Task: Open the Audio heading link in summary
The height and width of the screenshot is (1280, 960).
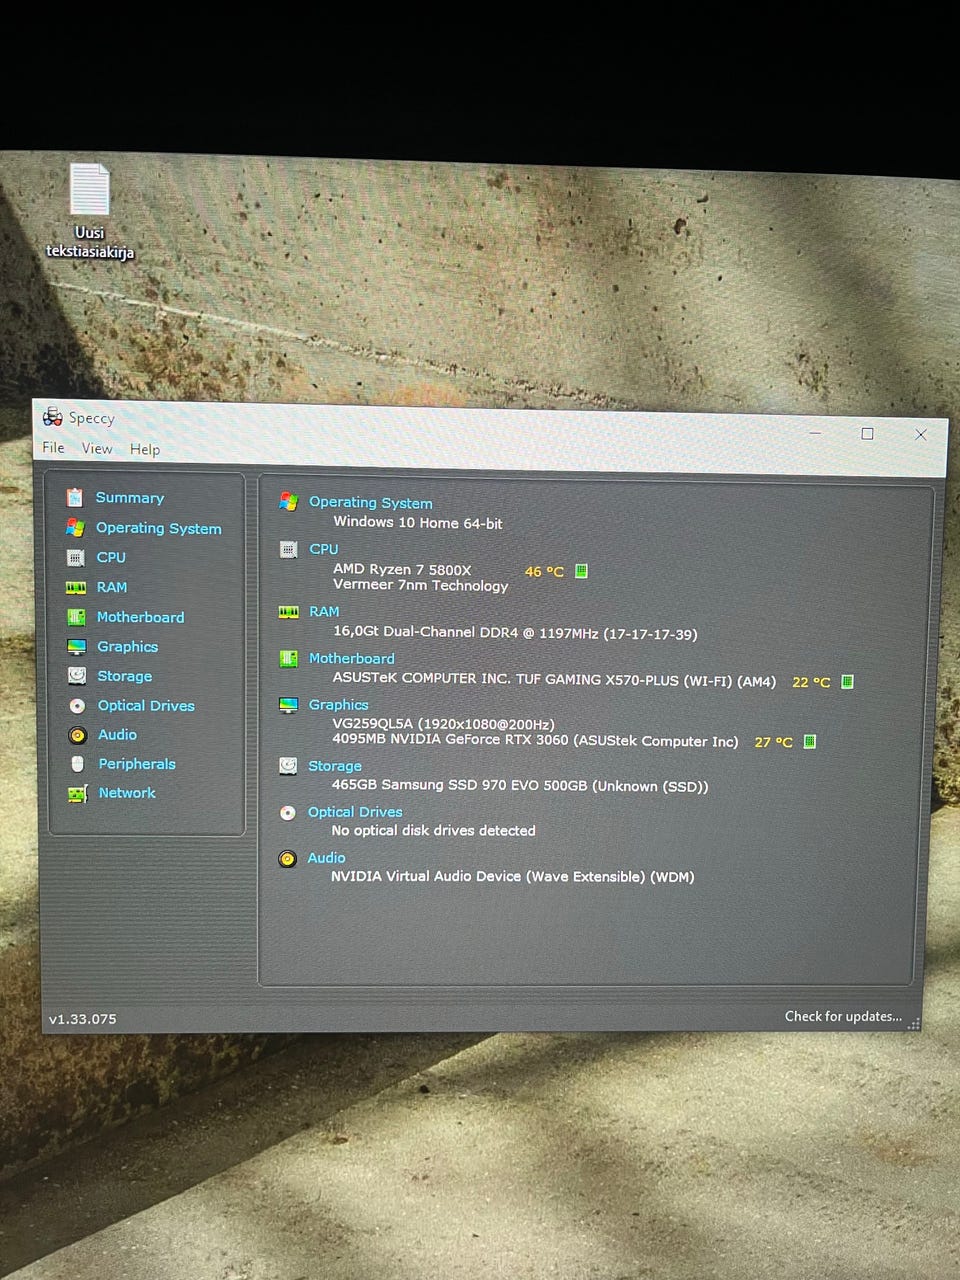Action: pyautogui.click(x=327, y=857)
